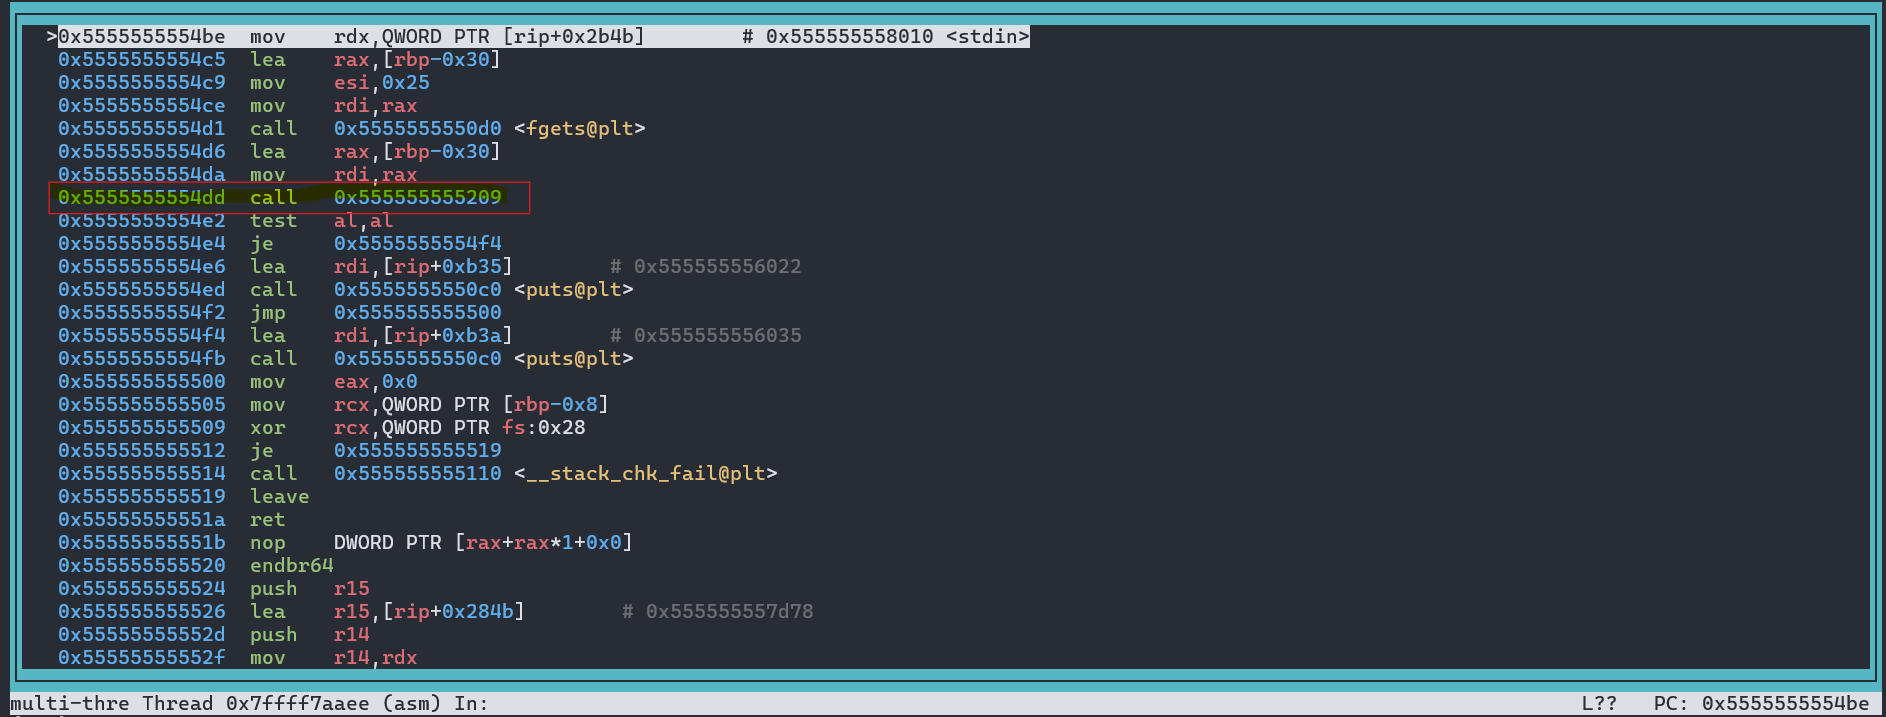Click the __stack_chk_fail@plt call symbol
Viewport: 1886px width, 717px height.
point(645,474)
